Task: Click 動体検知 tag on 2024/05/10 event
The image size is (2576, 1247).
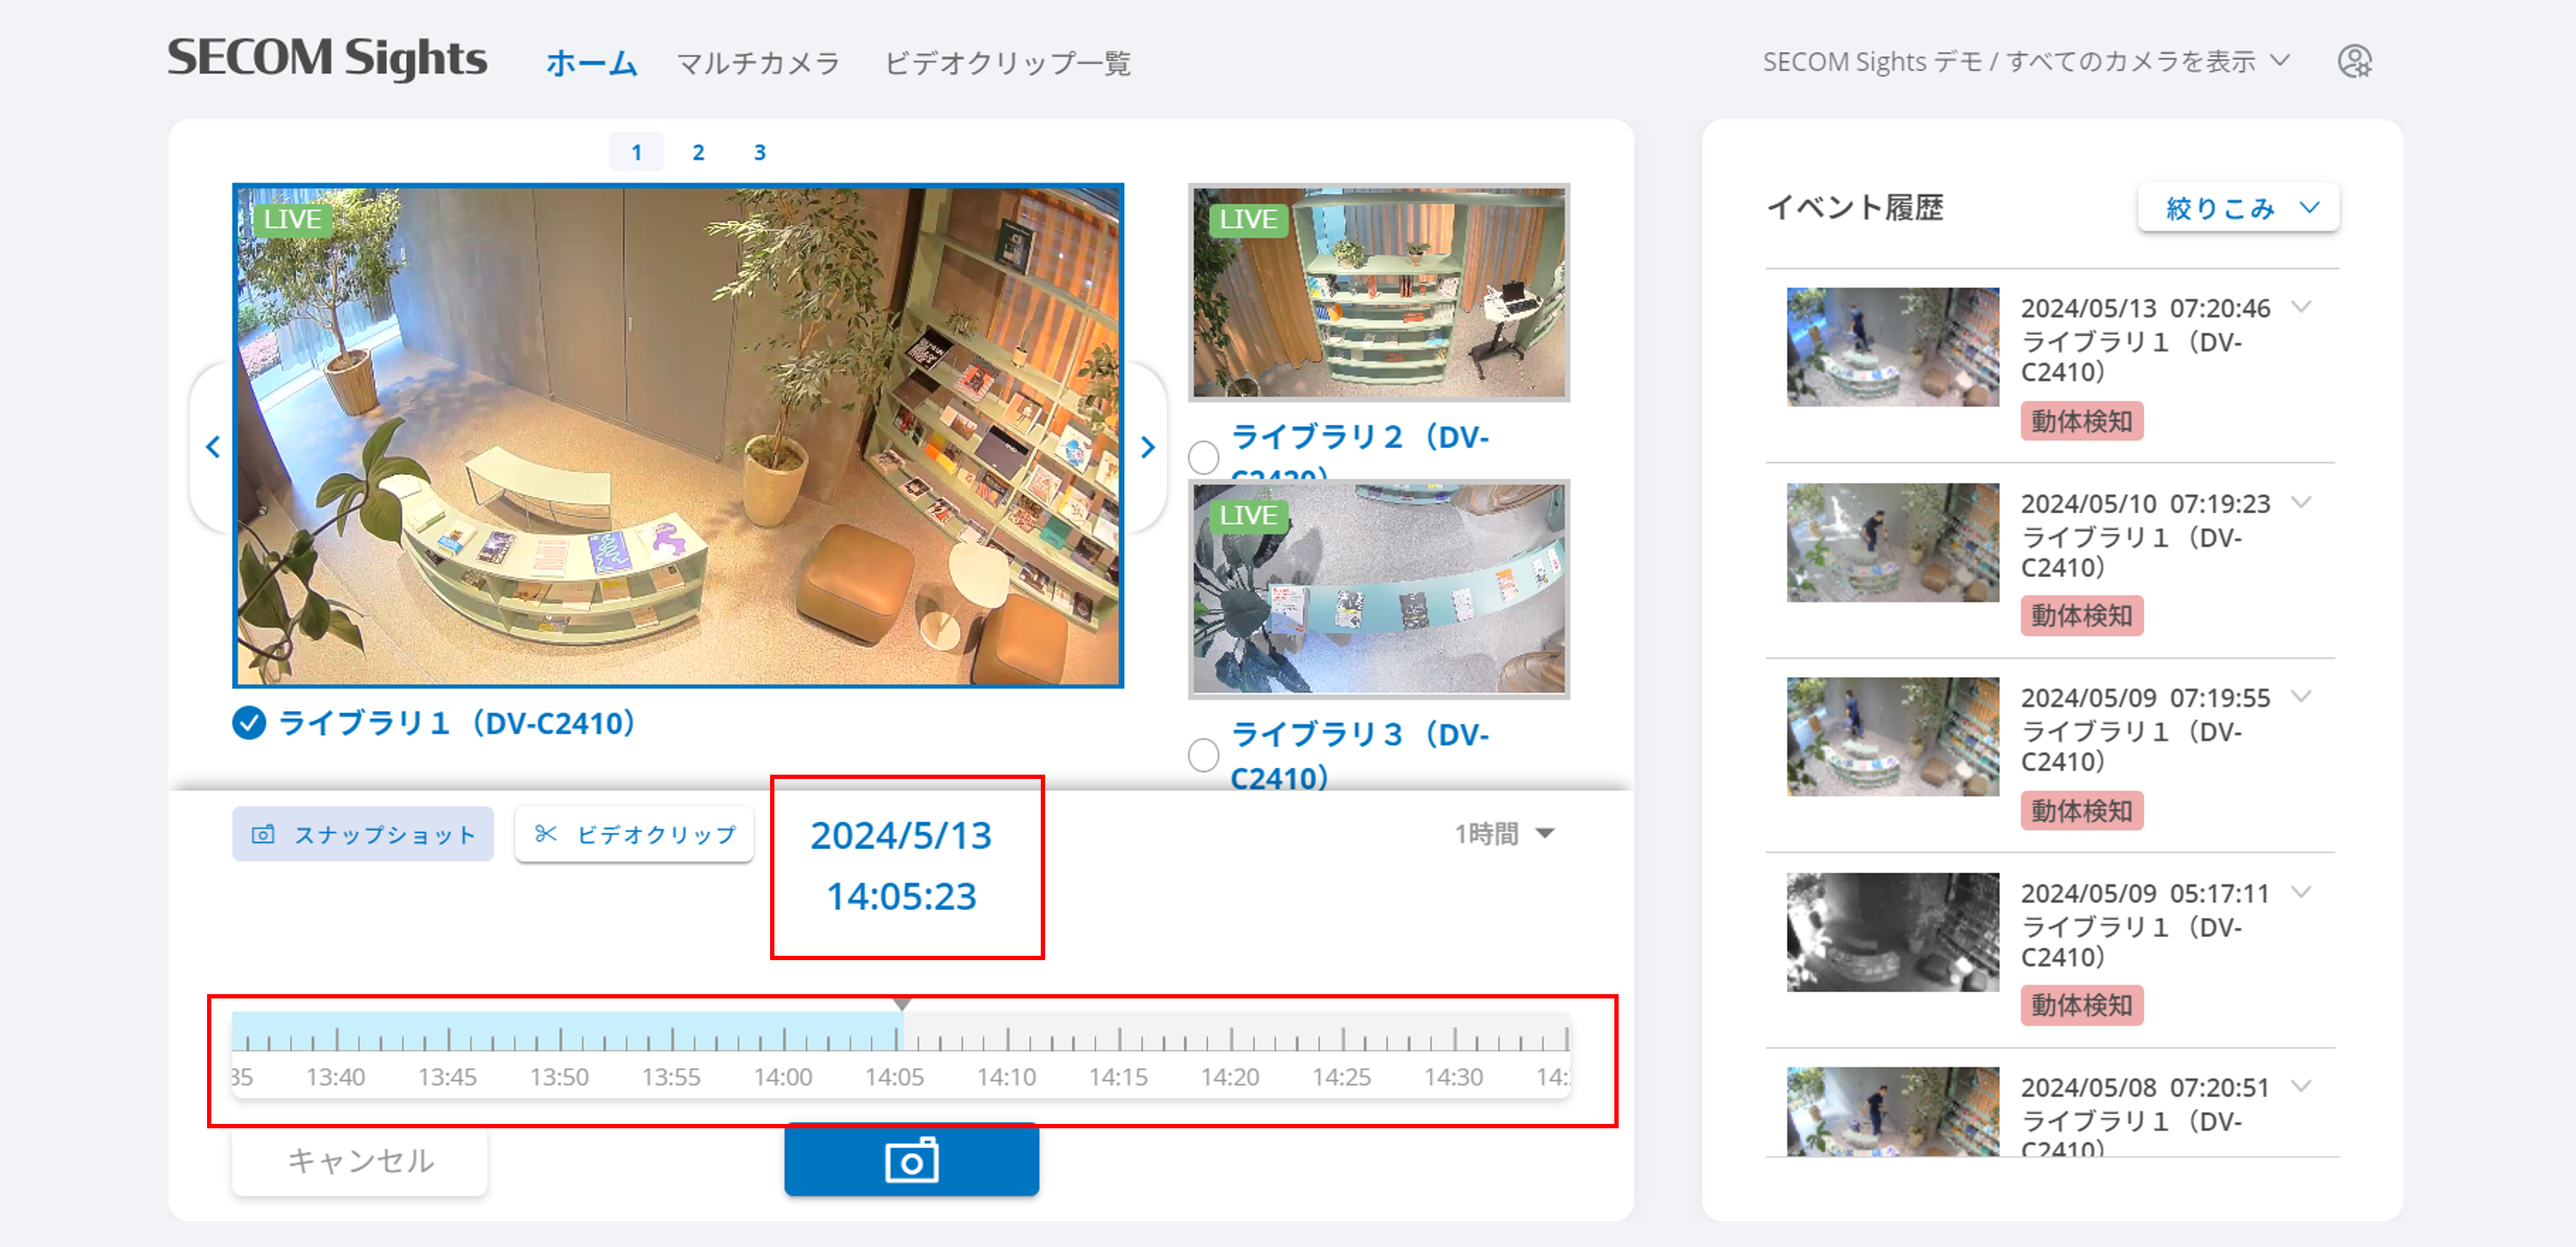Action: (2082, 615)
